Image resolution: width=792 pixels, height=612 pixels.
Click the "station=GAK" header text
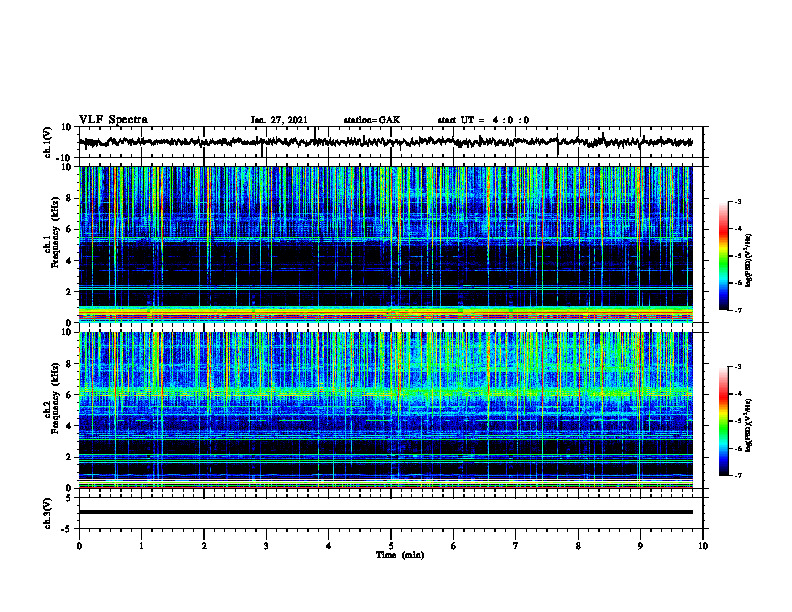click(x=372, y=120)
